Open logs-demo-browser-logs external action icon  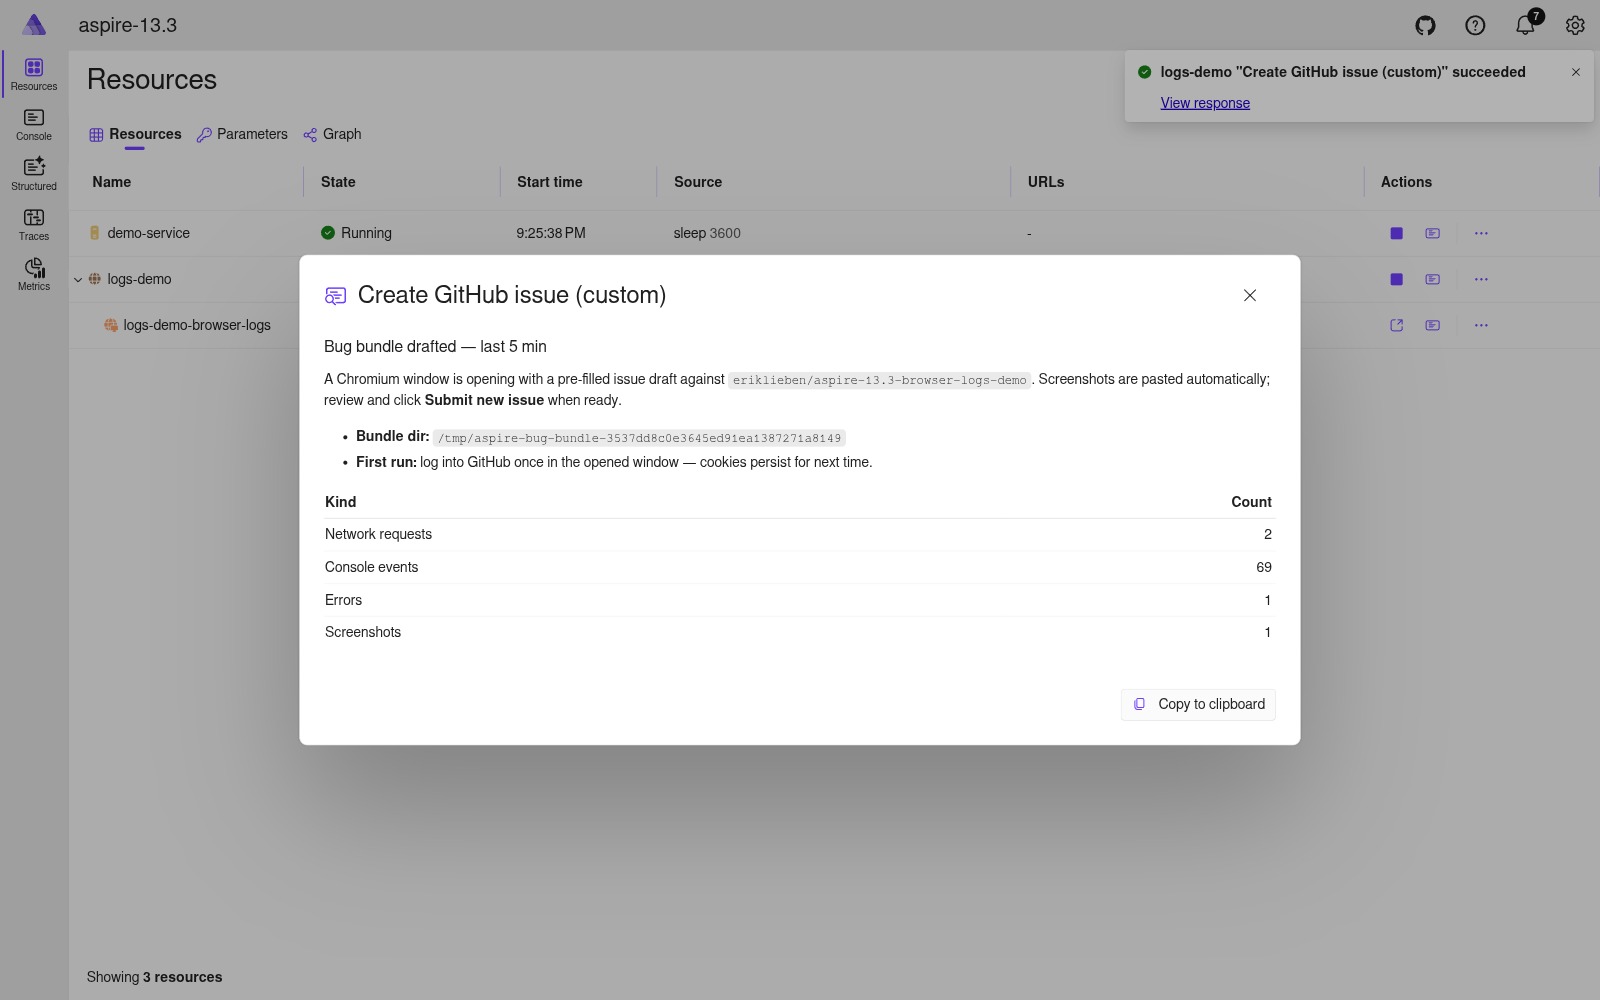pyautogui.click(x=1397, y=325)
